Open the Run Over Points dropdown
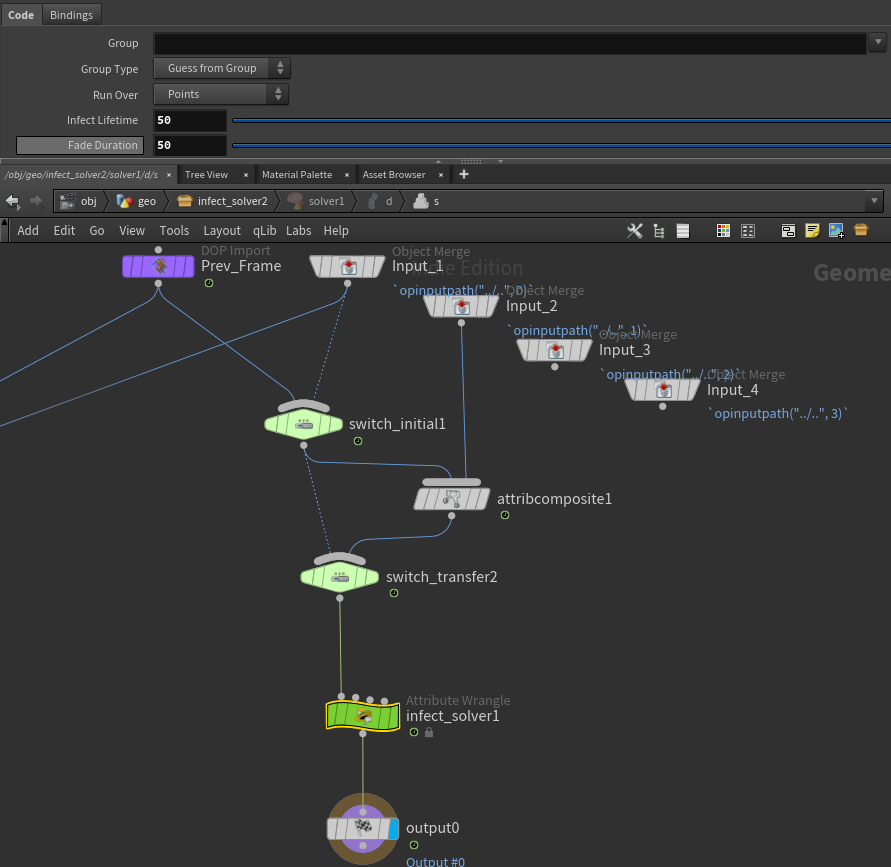Screen dimensions: 891x867 point(221,94)
